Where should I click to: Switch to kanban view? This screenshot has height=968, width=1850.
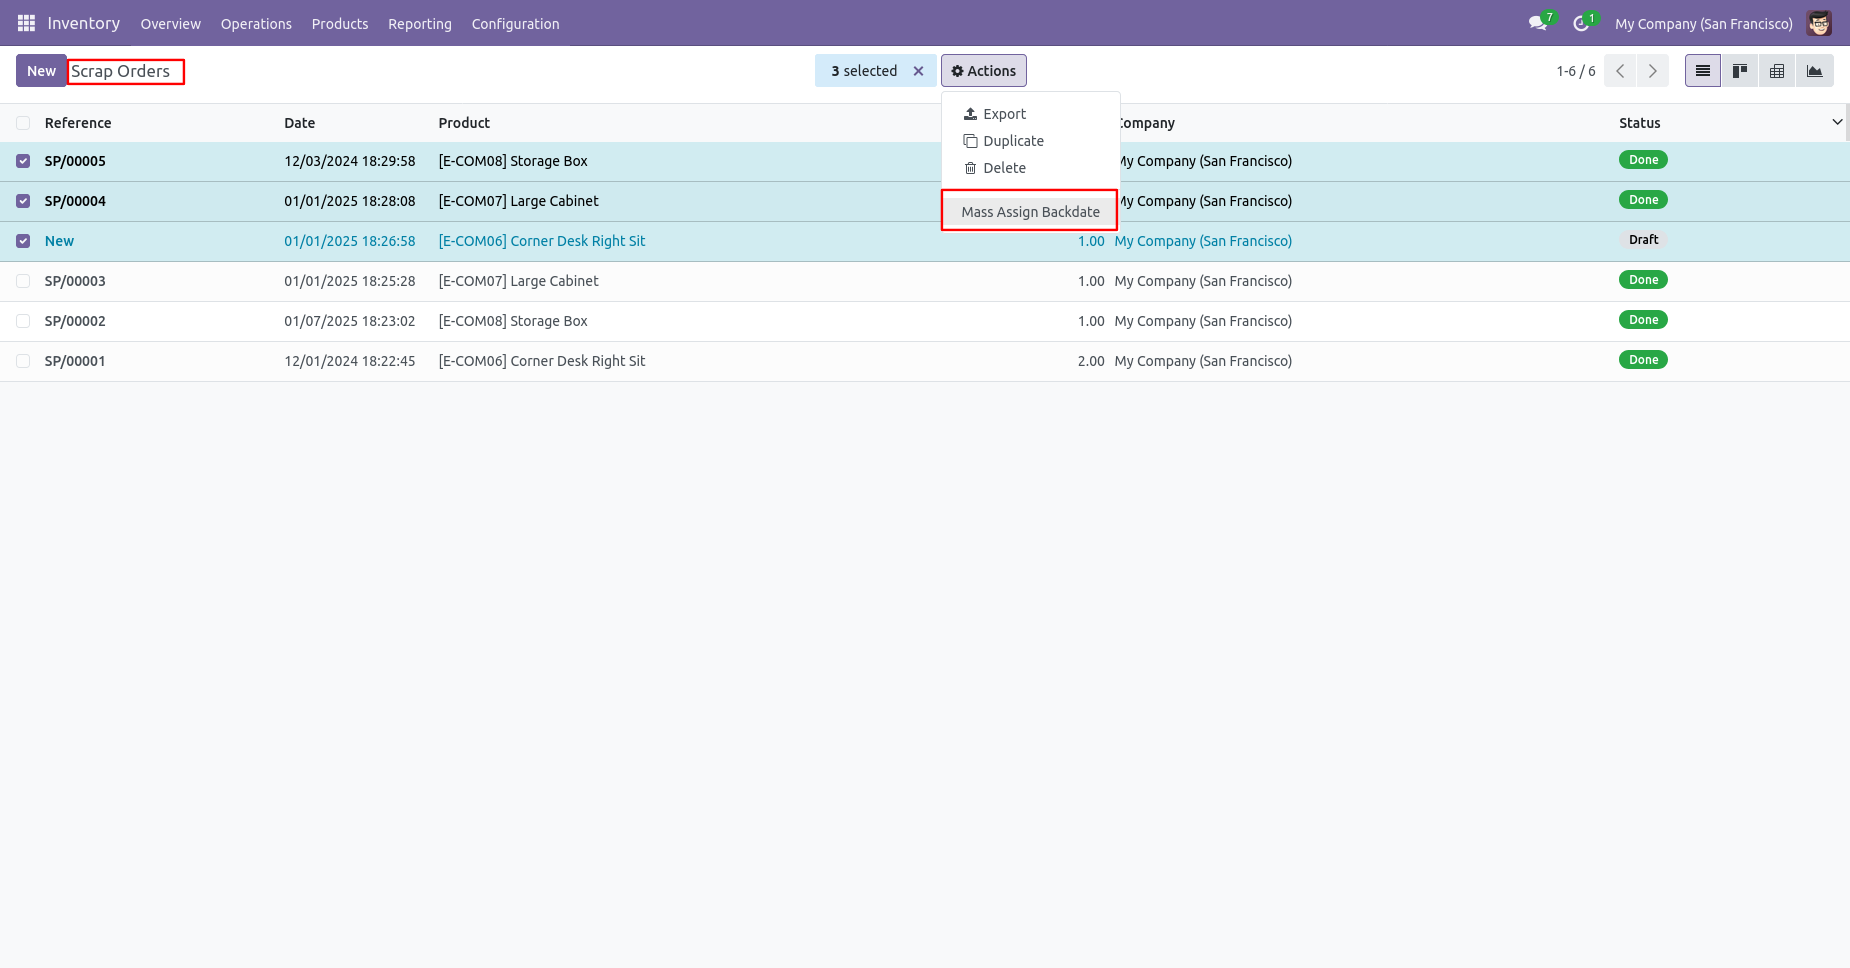[1740, 71]
